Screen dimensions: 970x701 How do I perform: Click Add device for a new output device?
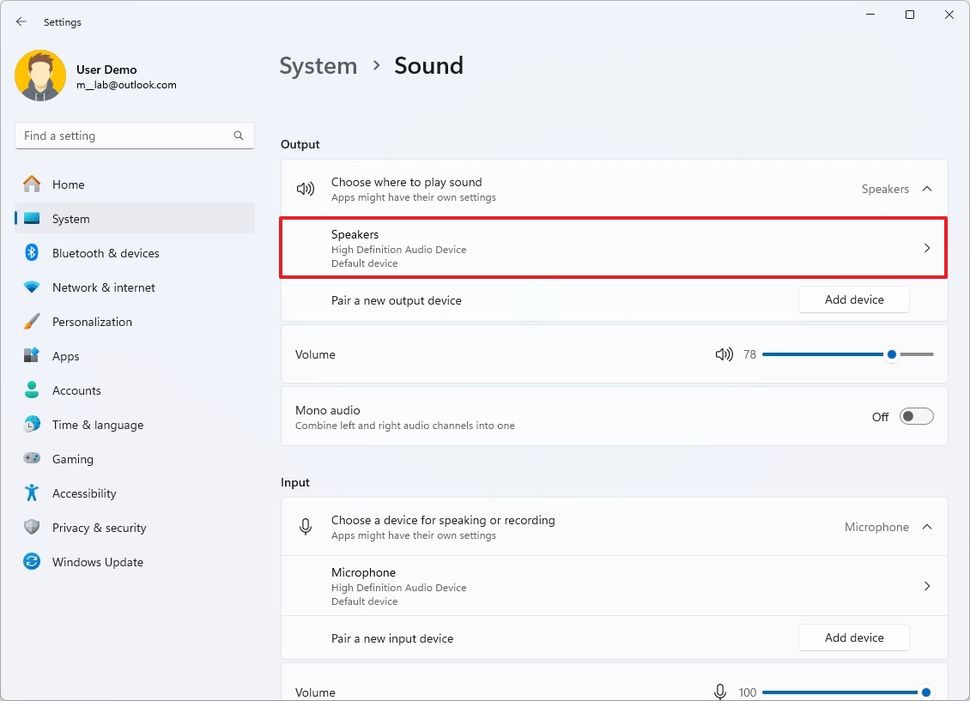pos(853,299)
